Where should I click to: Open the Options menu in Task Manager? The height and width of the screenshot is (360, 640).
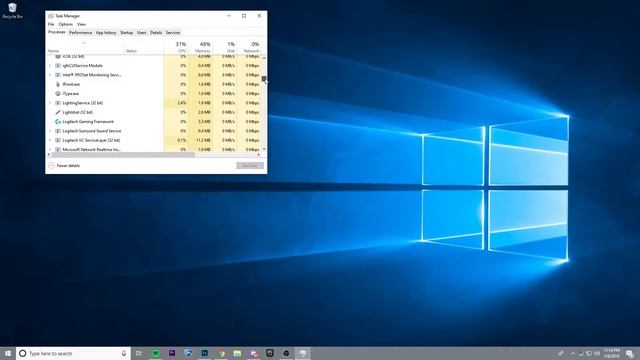tap(65, 24)
